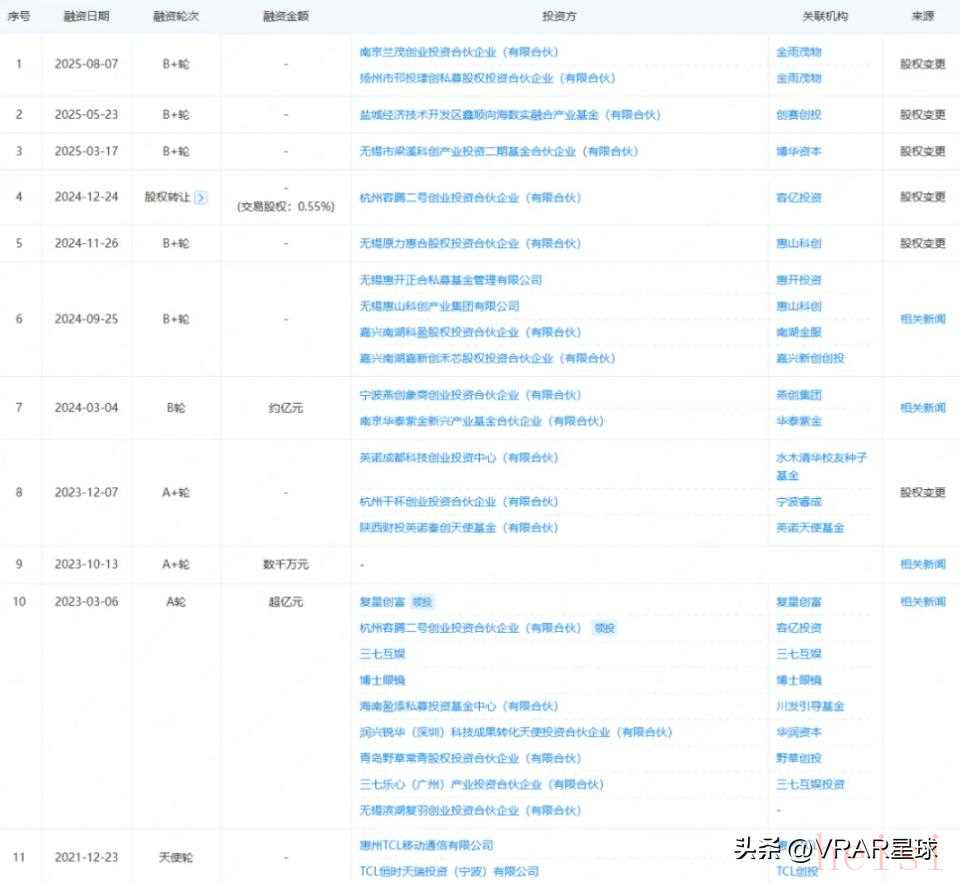960x883 pixels.
Task: Open the 嘉兴新创创投 institution link
Action: [x=810, y=358]
